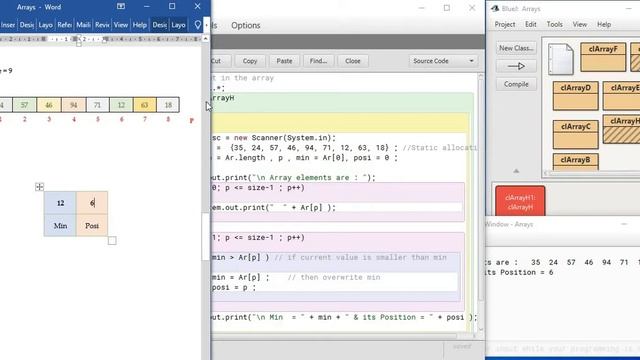This screenshot has width=640, height=360.
Task: Click array cell with value 18
Action: click(168, 105)
